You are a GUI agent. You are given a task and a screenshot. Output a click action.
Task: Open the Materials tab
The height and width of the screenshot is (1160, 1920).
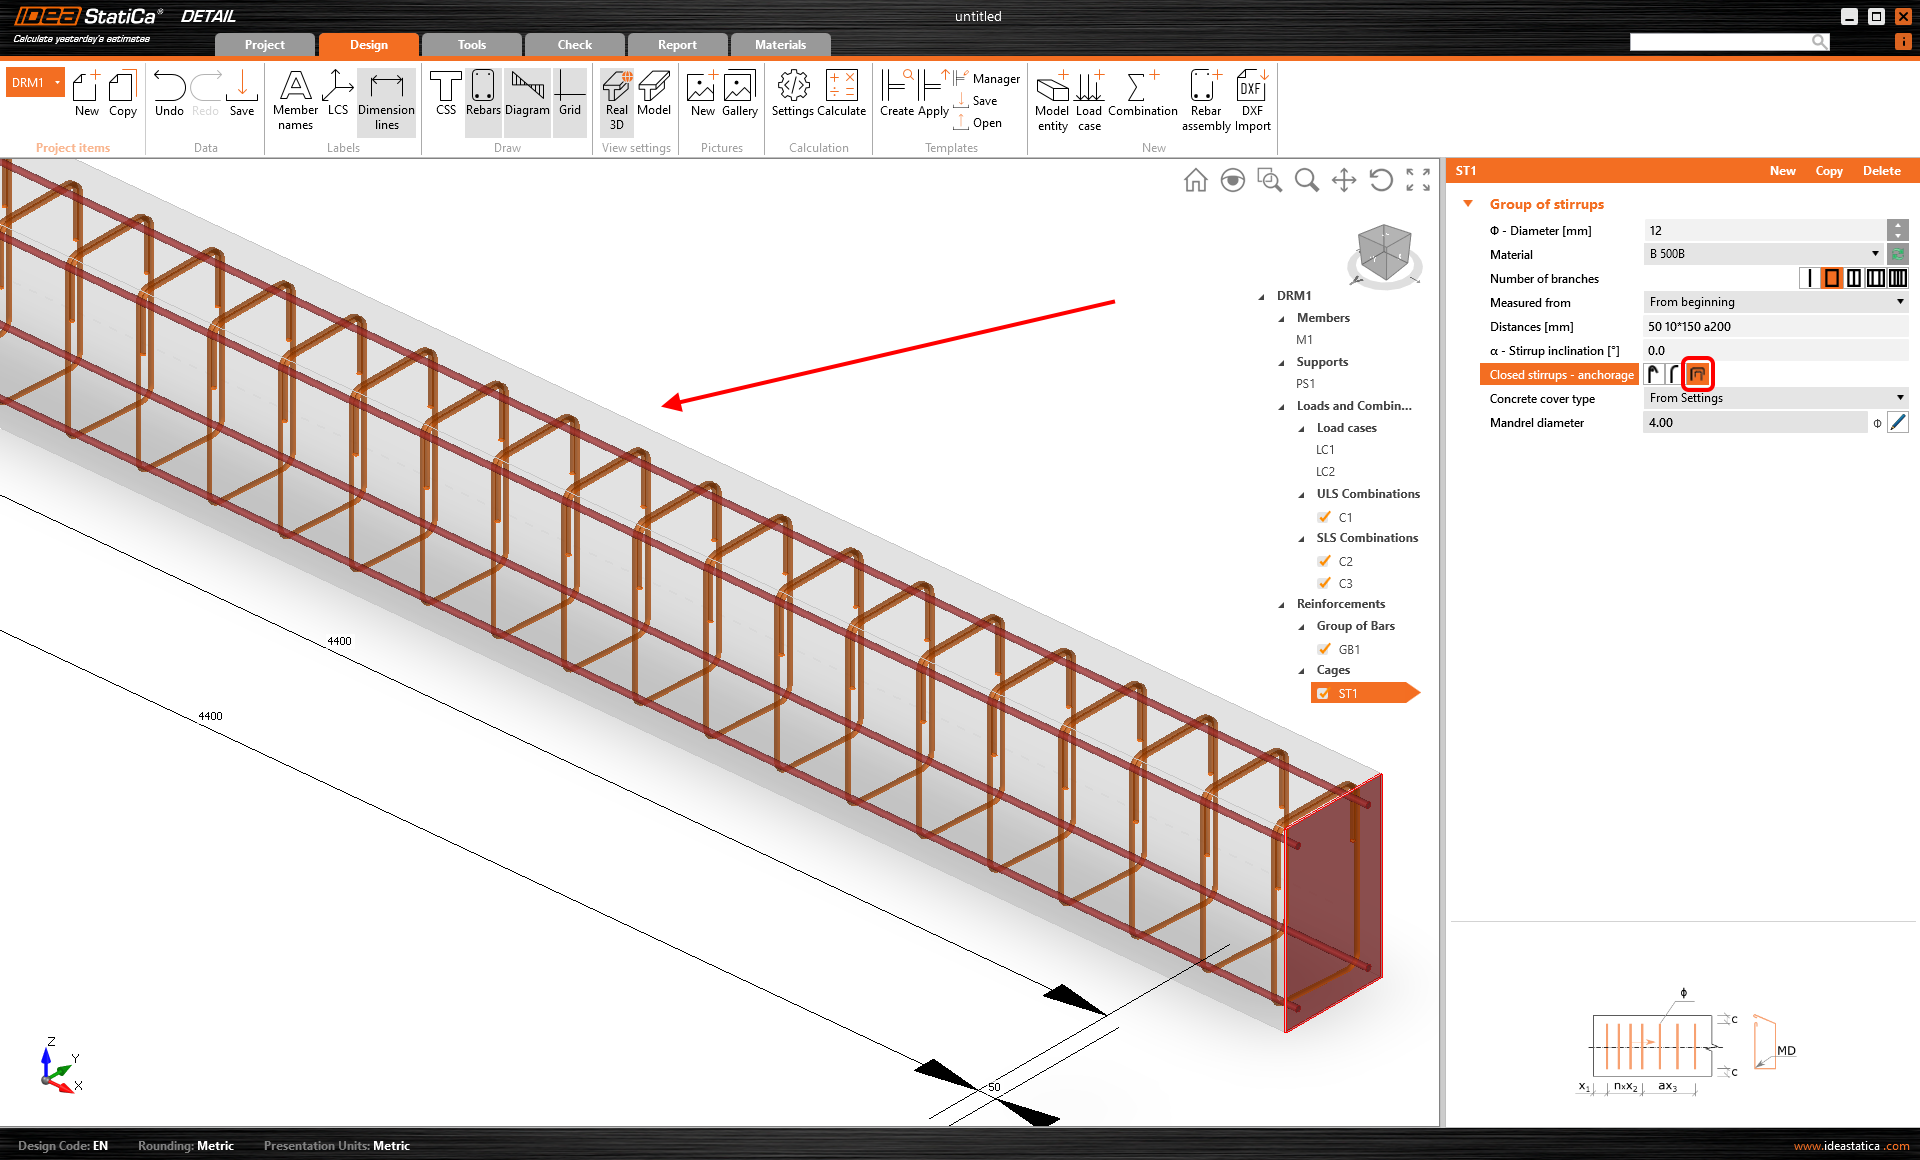click(780, 45)
